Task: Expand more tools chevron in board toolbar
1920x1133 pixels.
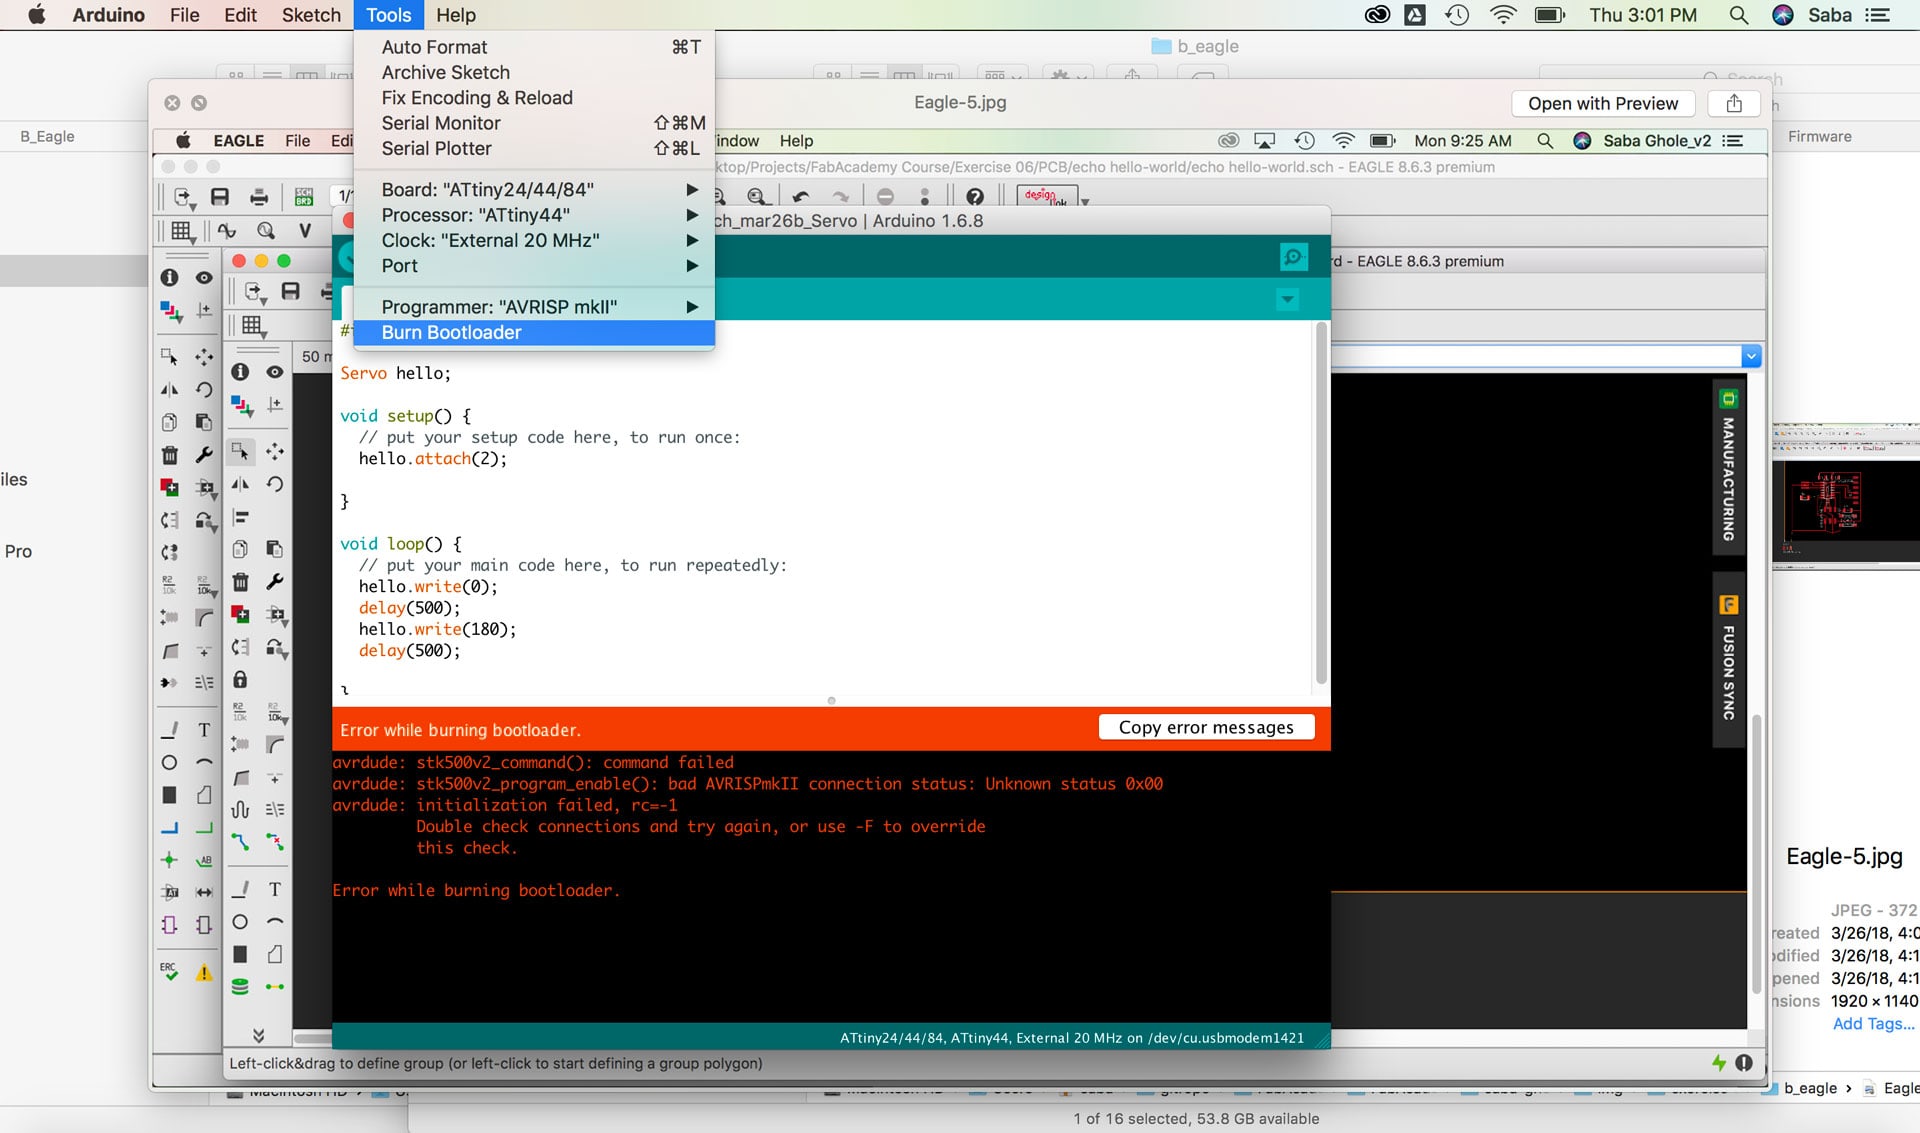Action: click(258, 1035)
